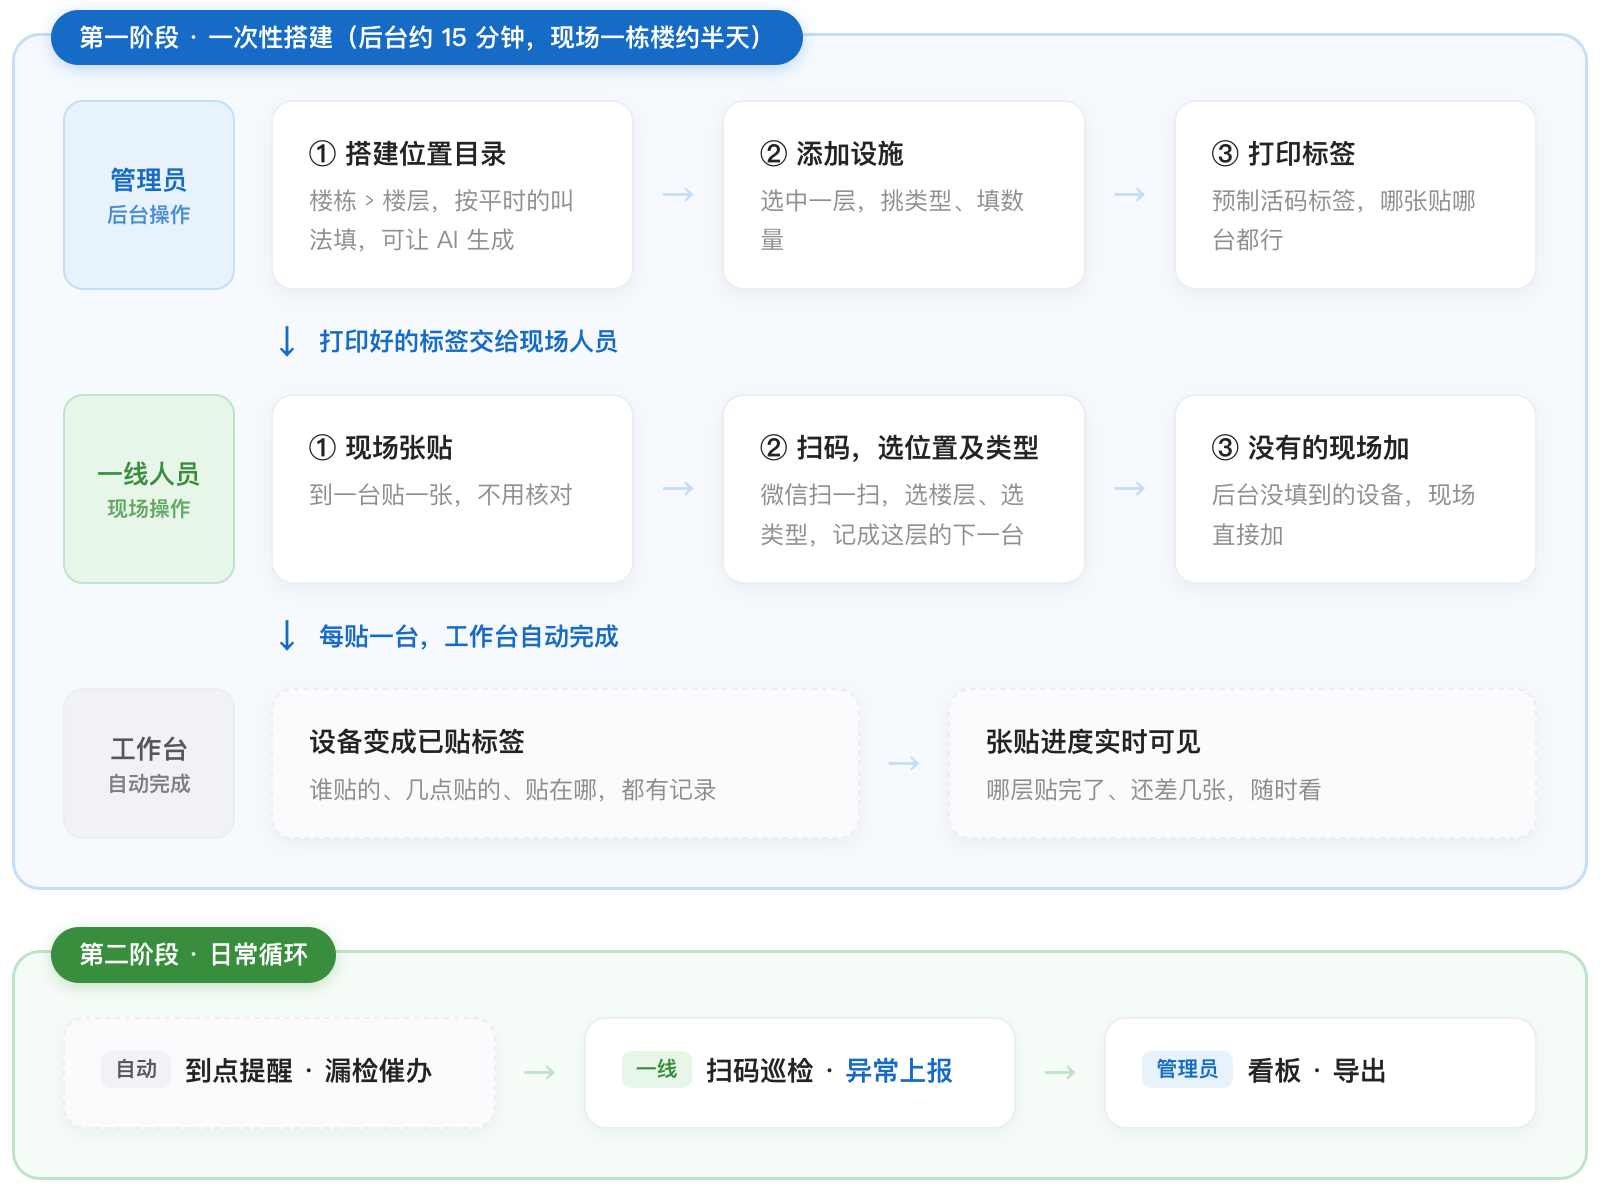This screenshot has width=1612, height=1194.
Task: Select the 一线人员 现场操作 role card
Action: 149,489
